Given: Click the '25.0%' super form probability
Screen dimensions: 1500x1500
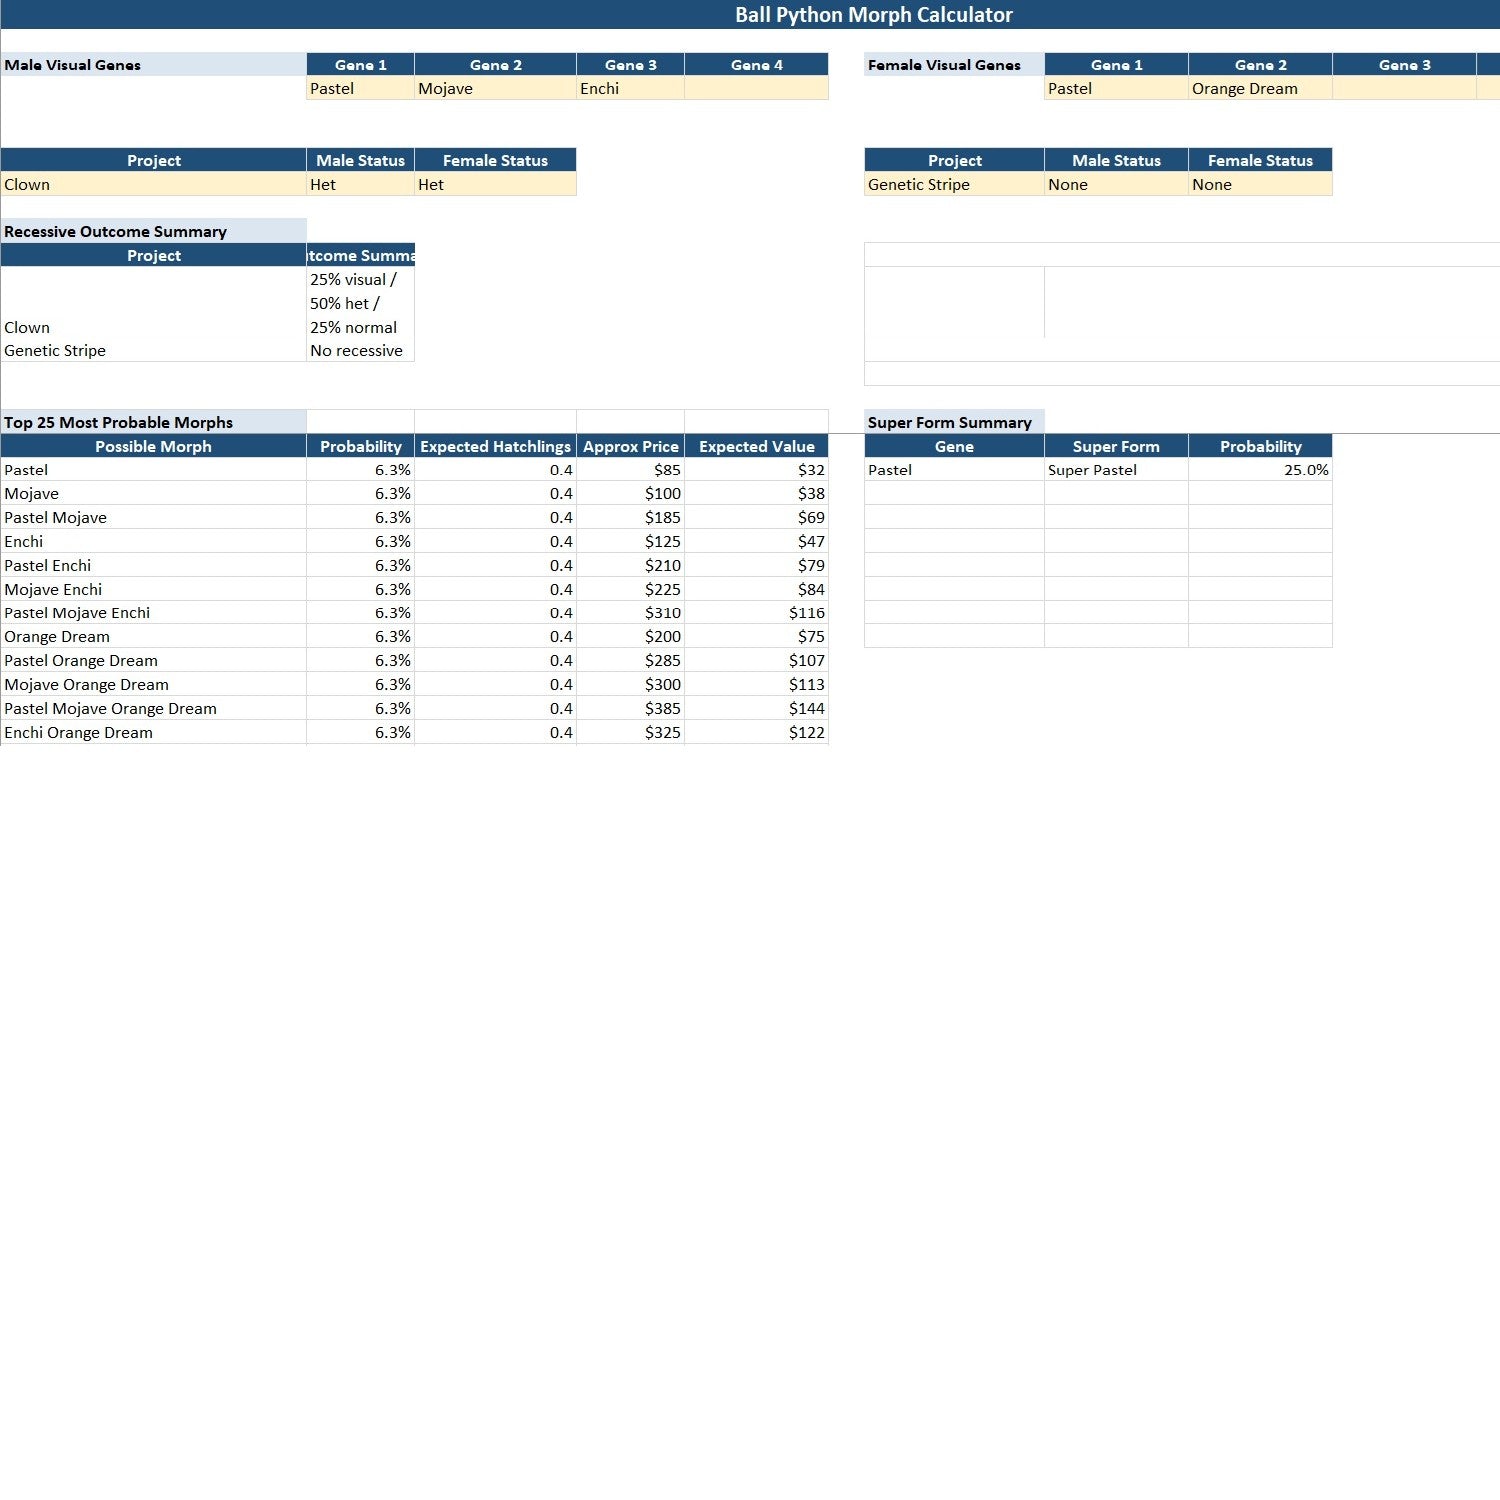Looking at the screenshot, I should click(1260, 469).
